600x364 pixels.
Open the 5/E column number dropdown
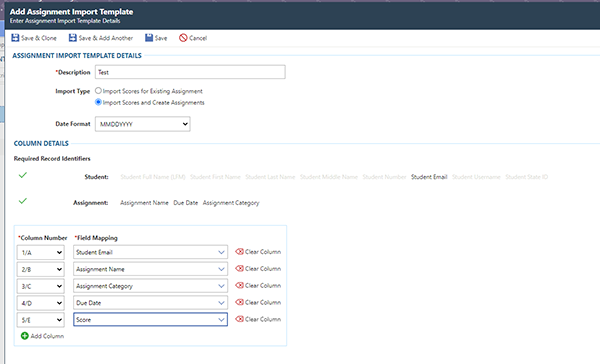41,320
